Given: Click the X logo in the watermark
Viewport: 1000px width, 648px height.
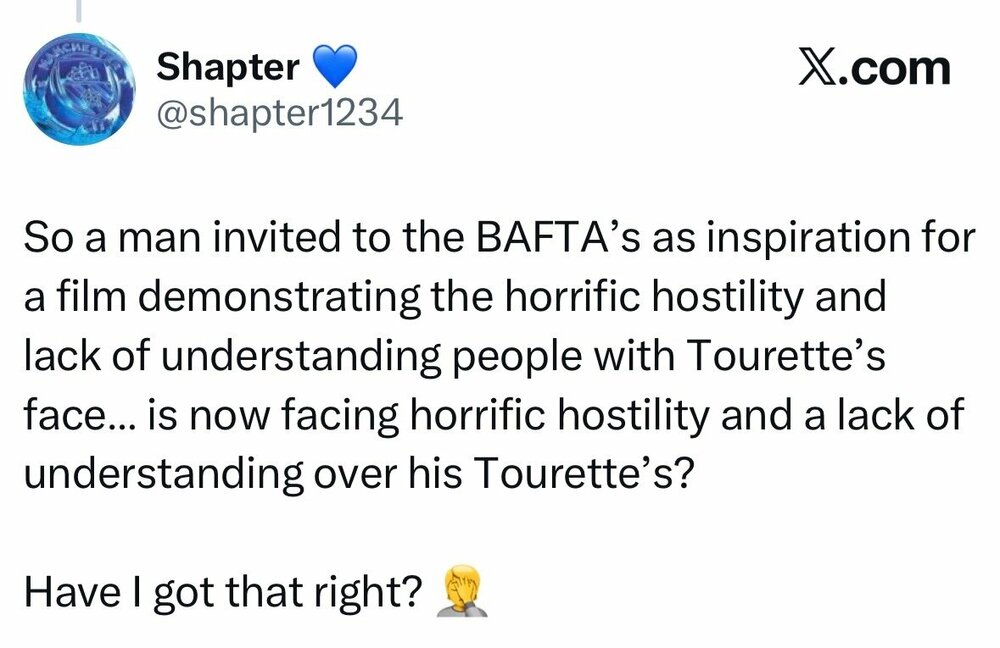Looking at the screenshot, I should [x=819, y=70].
